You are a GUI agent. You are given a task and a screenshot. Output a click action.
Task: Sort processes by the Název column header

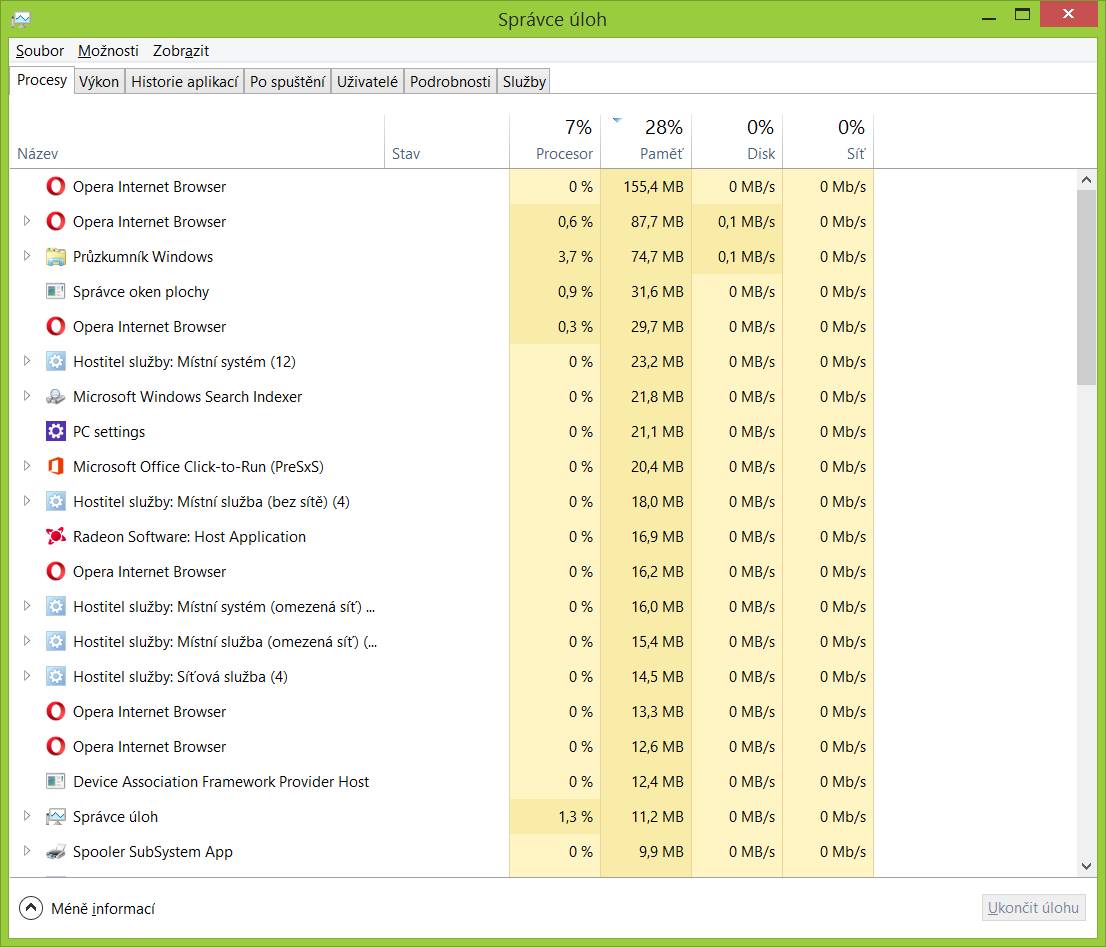pyautogui.click(x=198, y=141)
